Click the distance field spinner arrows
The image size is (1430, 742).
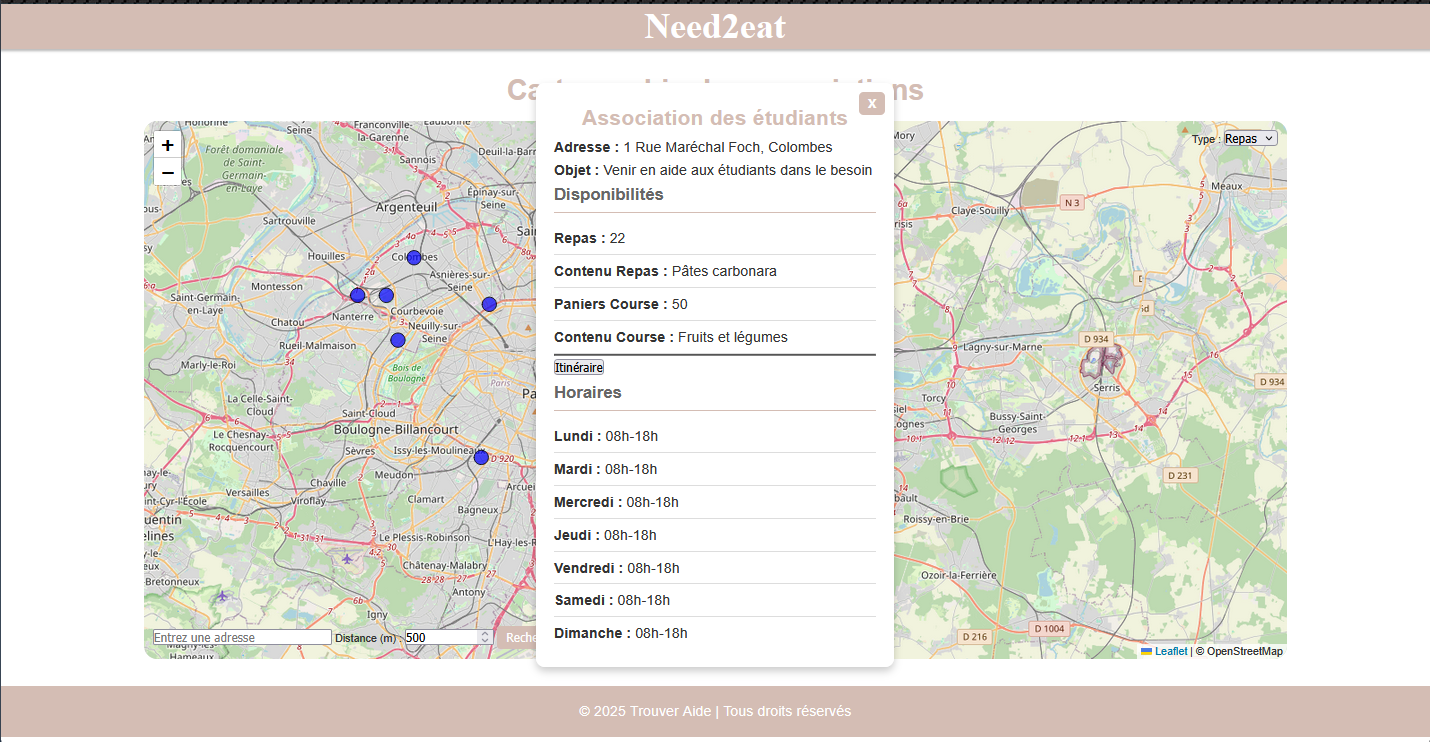486,638
